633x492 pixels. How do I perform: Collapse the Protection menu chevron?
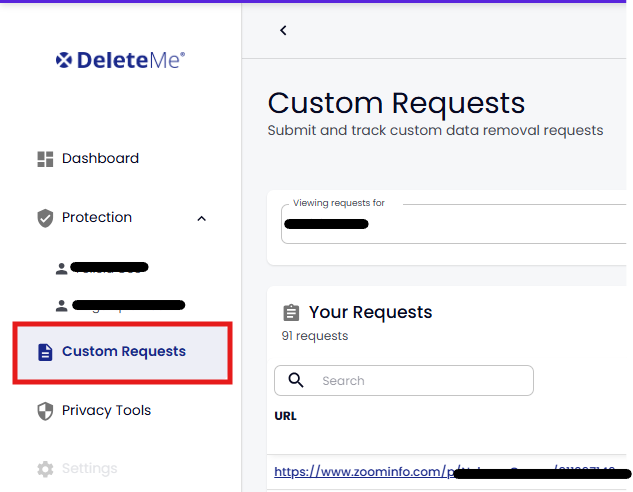201,218
